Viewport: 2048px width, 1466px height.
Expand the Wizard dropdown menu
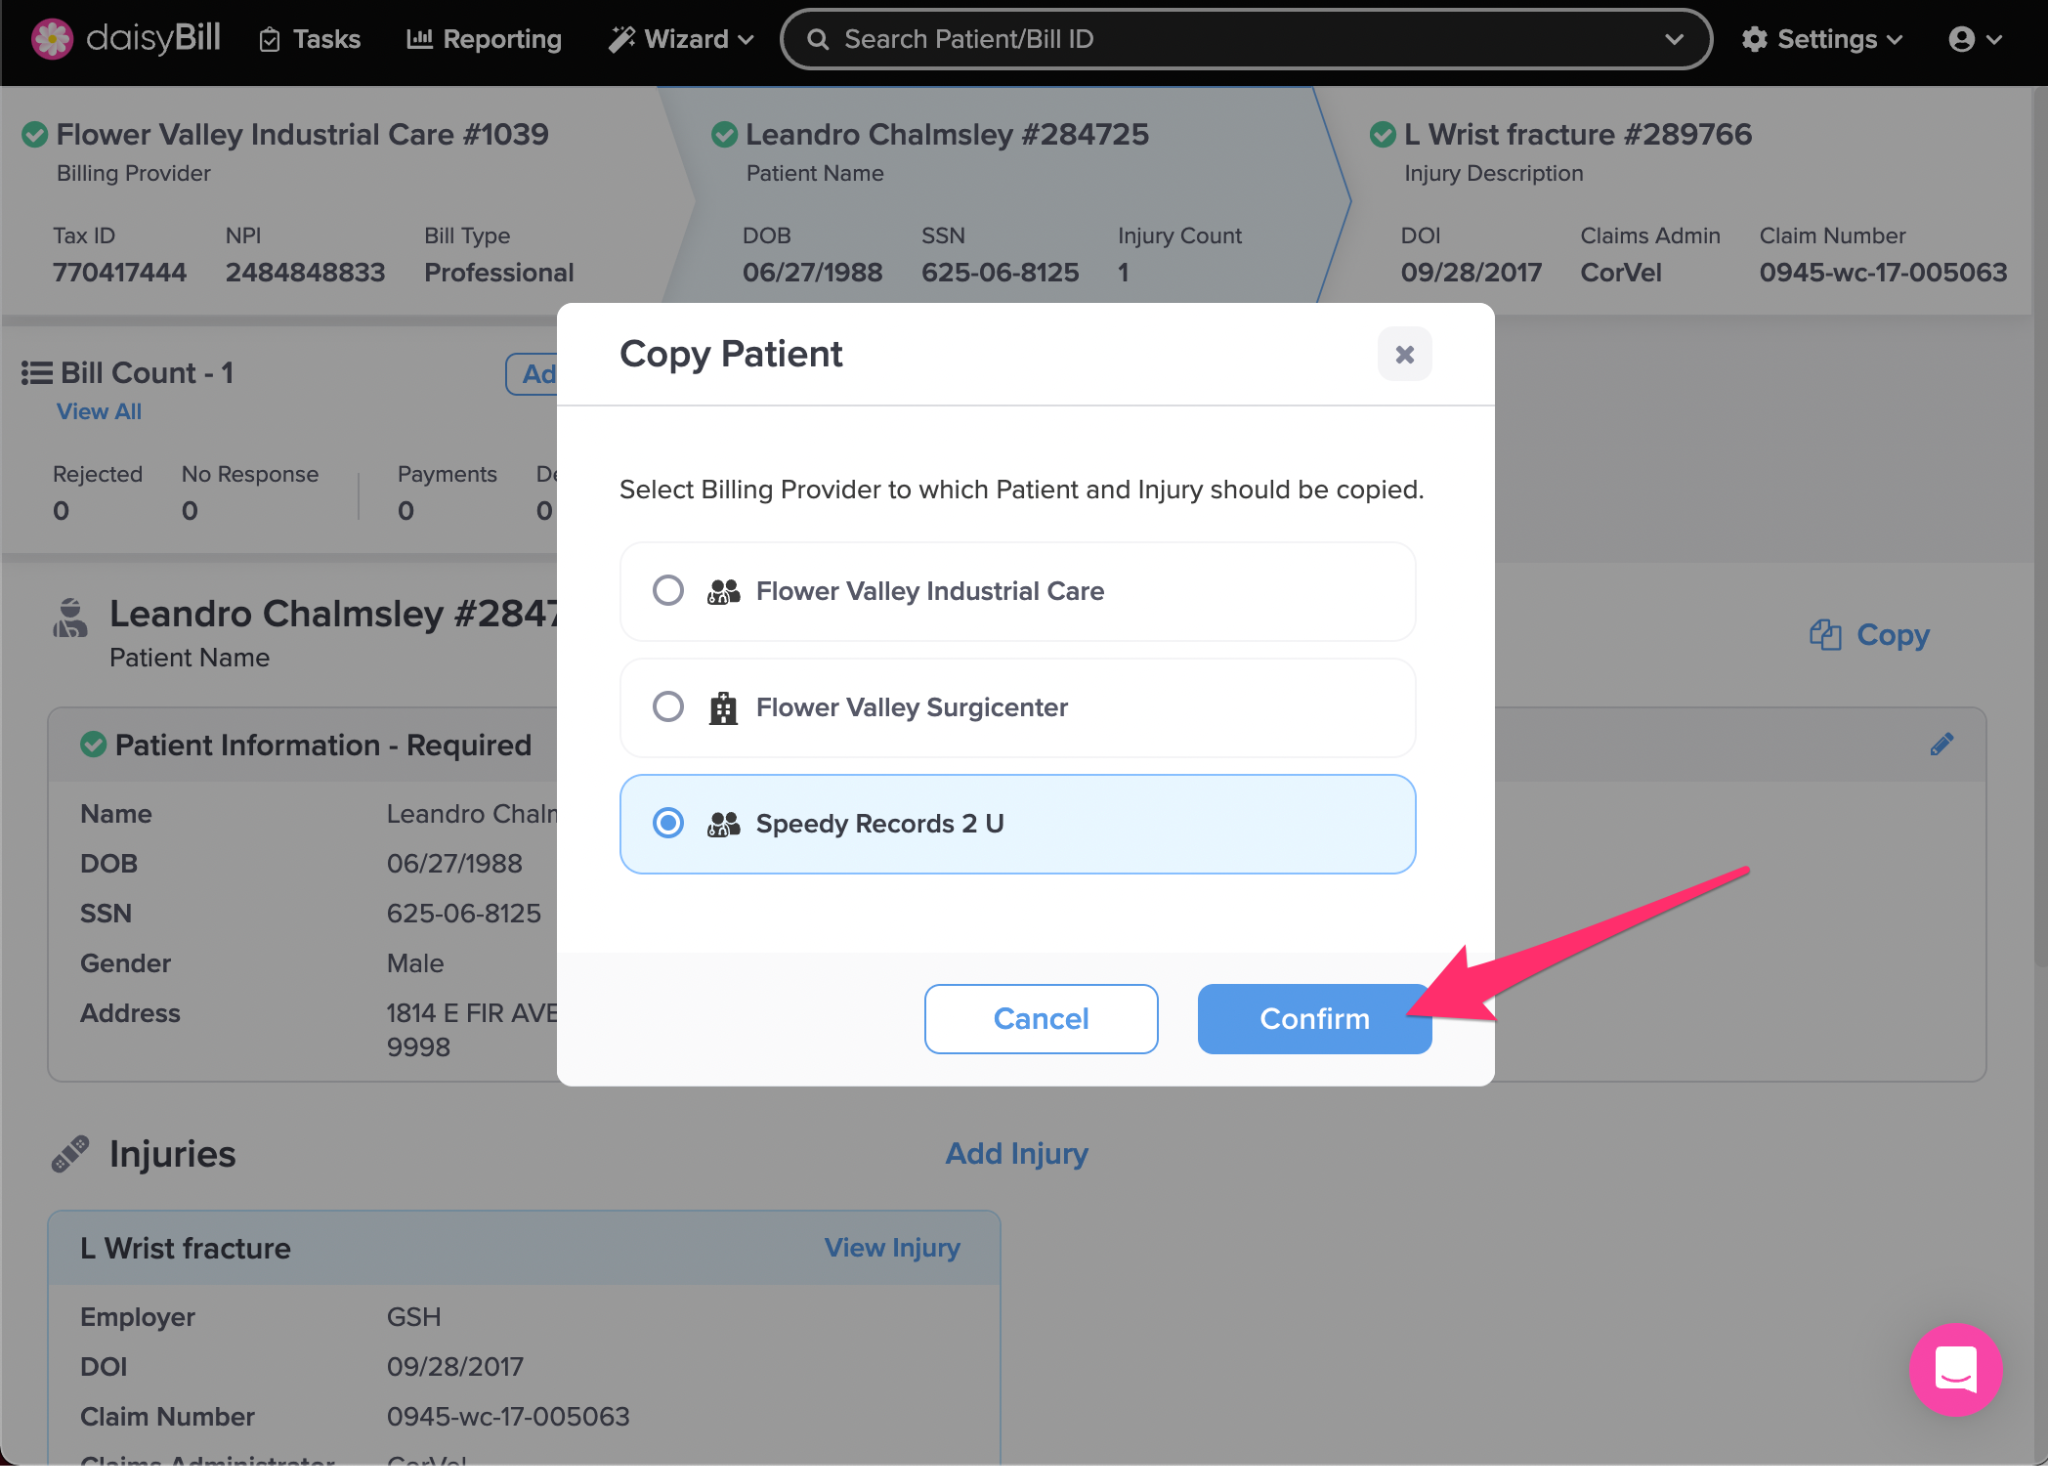coord(681,39)
